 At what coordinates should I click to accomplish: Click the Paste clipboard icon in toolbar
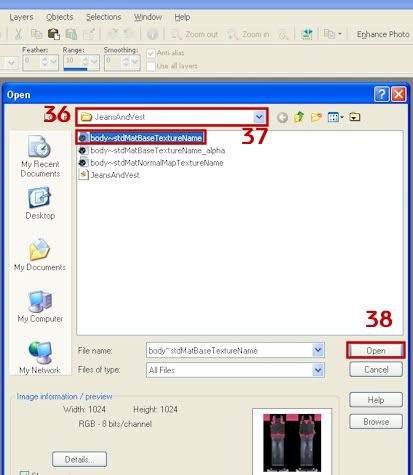tap(54, 34)
